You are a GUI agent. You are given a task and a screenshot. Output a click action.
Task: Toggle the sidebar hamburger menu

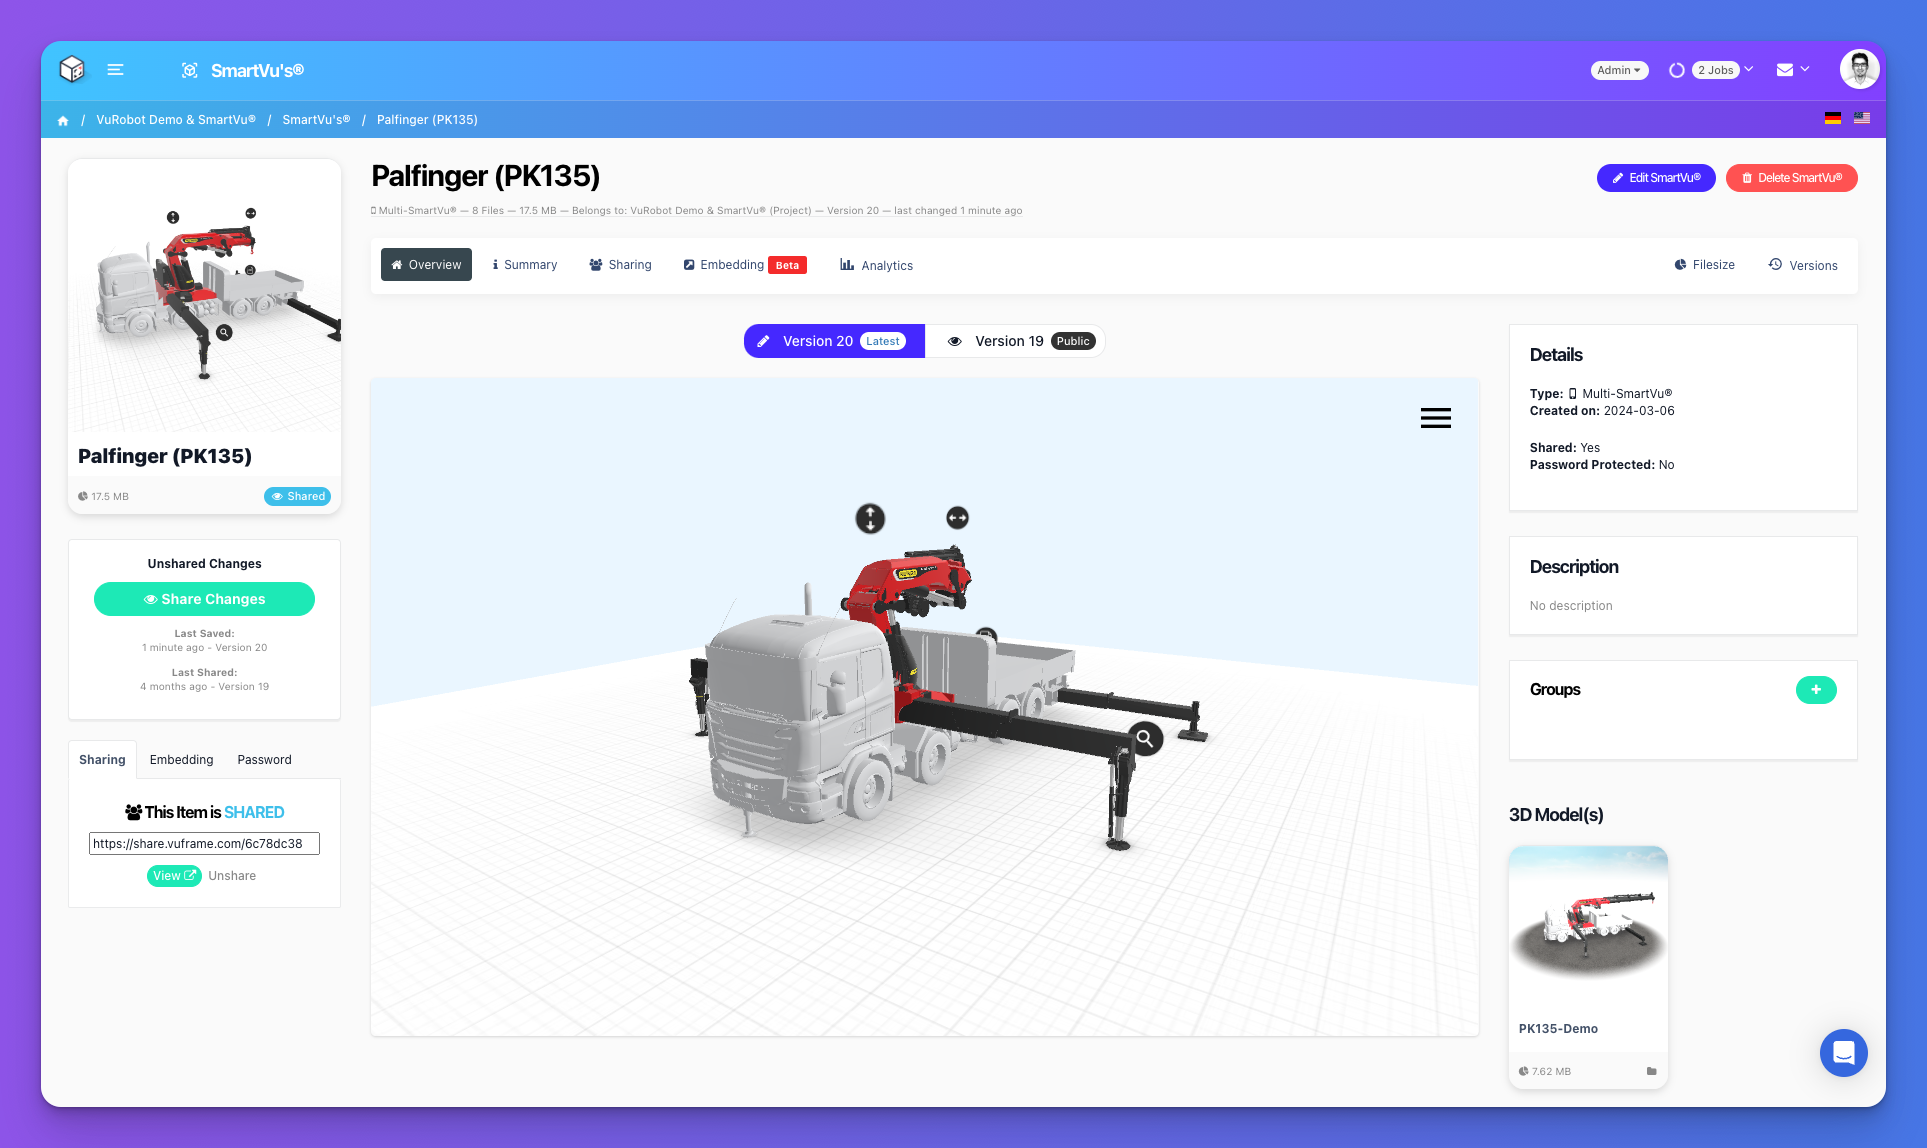click(x=115, y=70)
